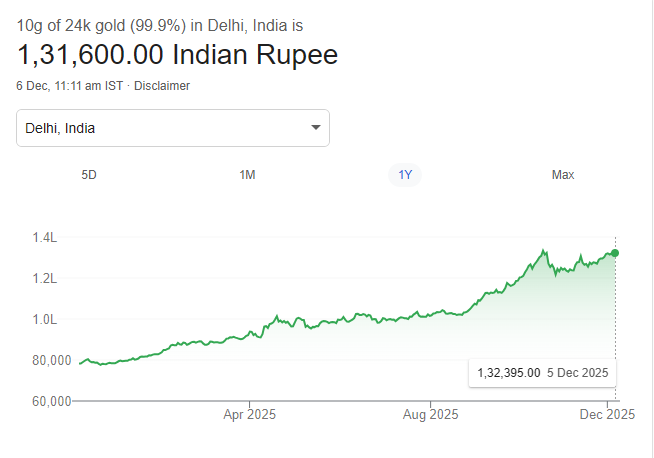654x458 pixels.
Task: Click the Dec 2025 axis label
Action: 606,414
